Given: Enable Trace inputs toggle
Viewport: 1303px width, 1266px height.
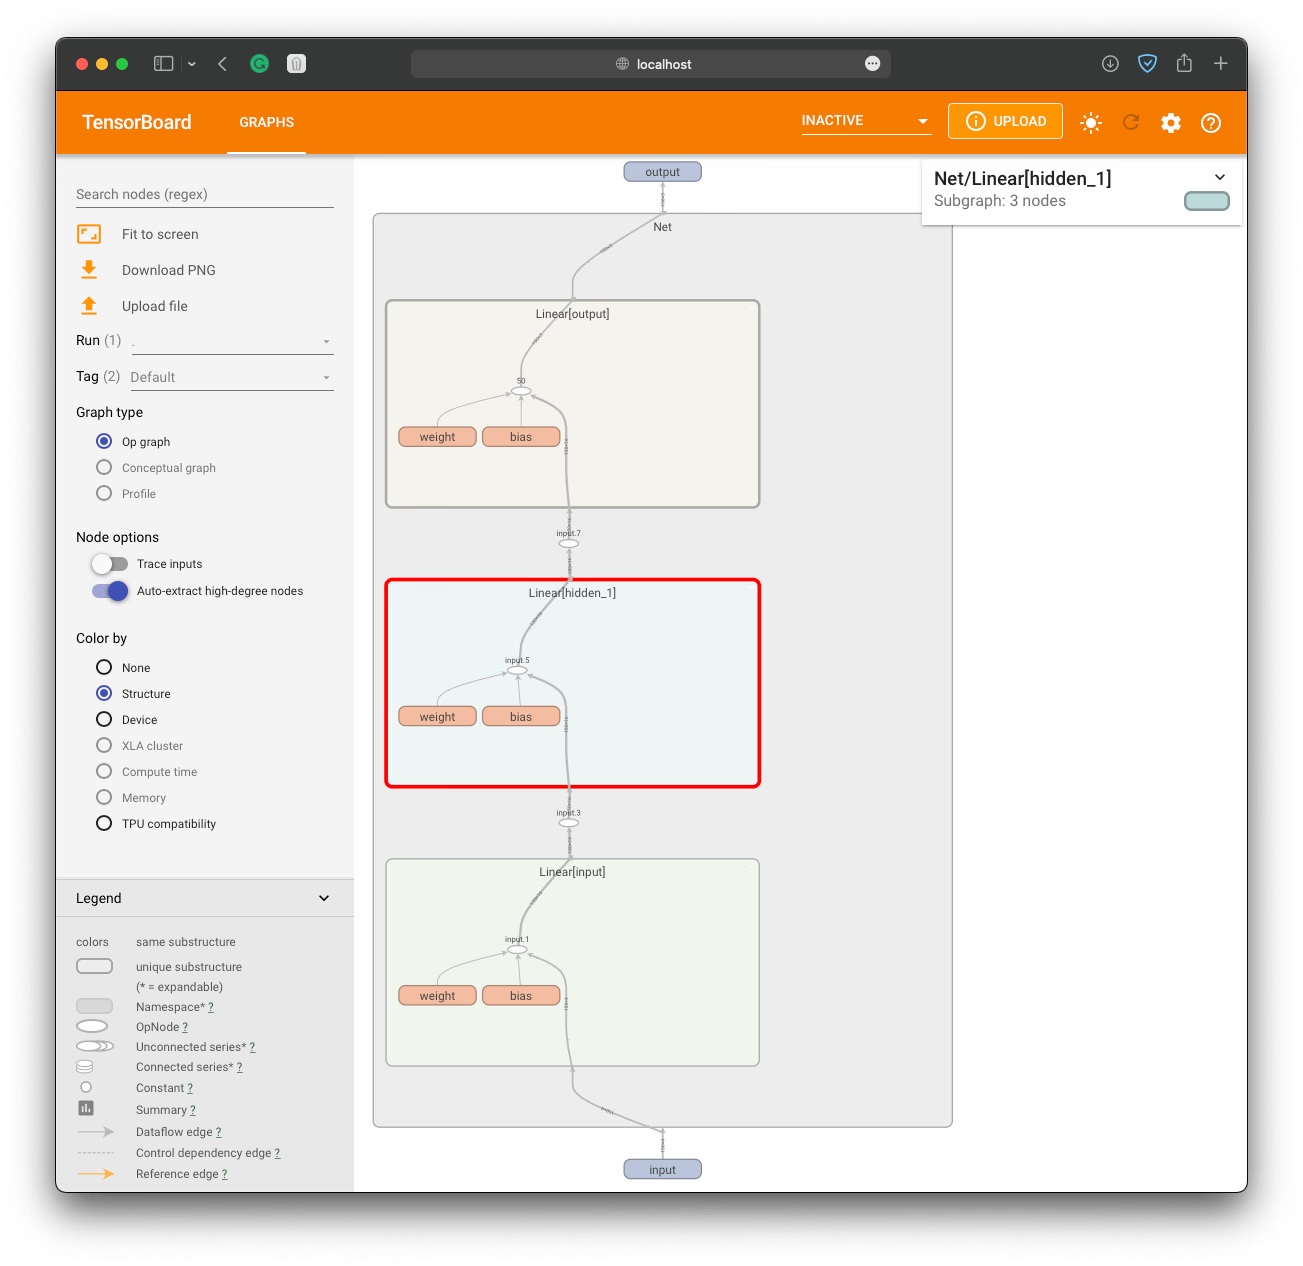Looking at the screenshot, I should coord(109,563).
